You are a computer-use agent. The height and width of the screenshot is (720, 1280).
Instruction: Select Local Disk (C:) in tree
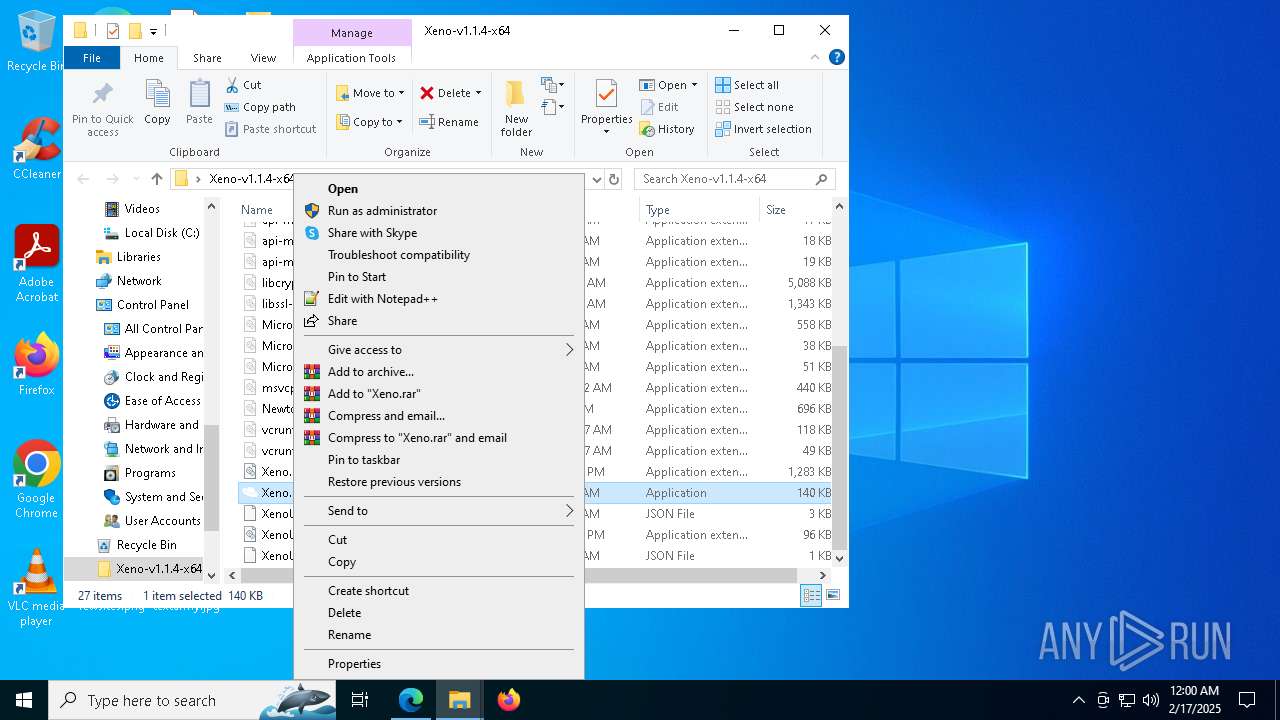[151, 233]
